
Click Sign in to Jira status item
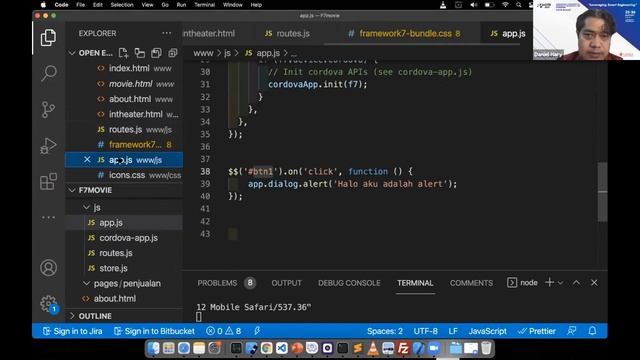coord(73,331)
